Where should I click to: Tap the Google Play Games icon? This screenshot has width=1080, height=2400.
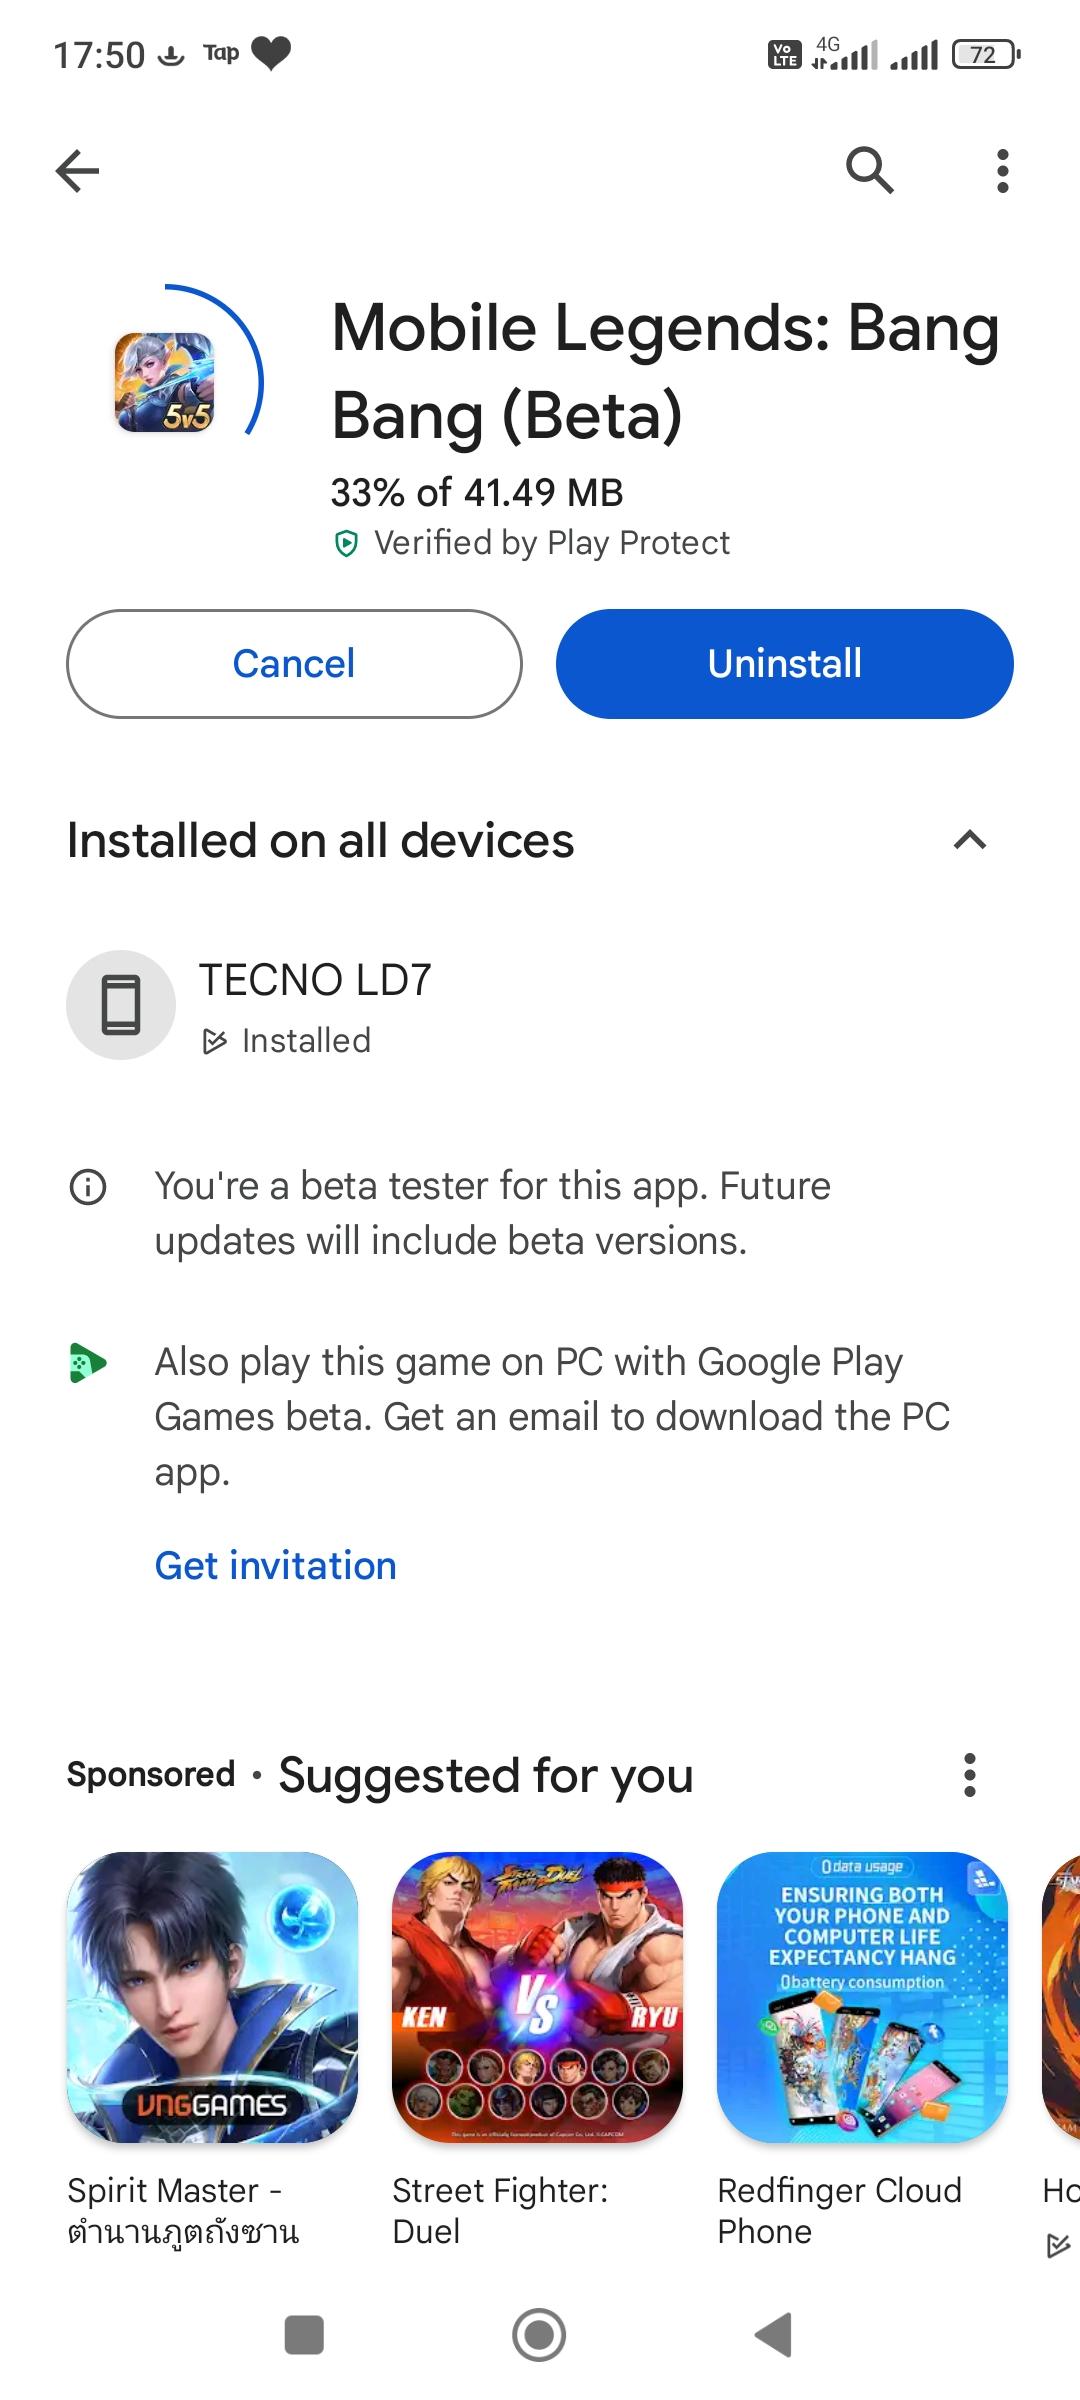[x=88, y=1364]
